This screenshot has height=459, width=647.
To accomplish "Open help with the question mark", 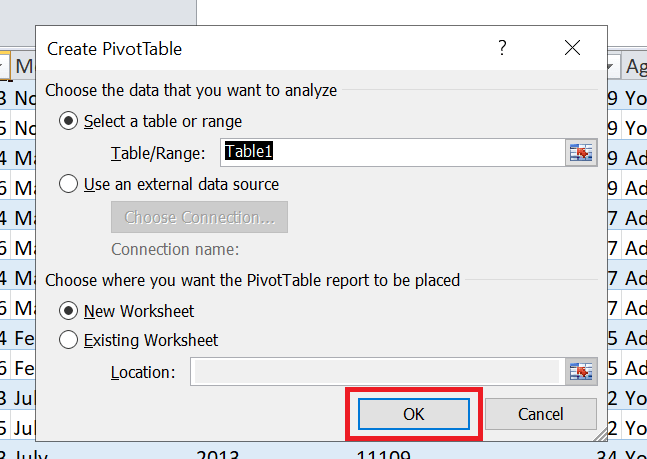I will coord(502,48).
